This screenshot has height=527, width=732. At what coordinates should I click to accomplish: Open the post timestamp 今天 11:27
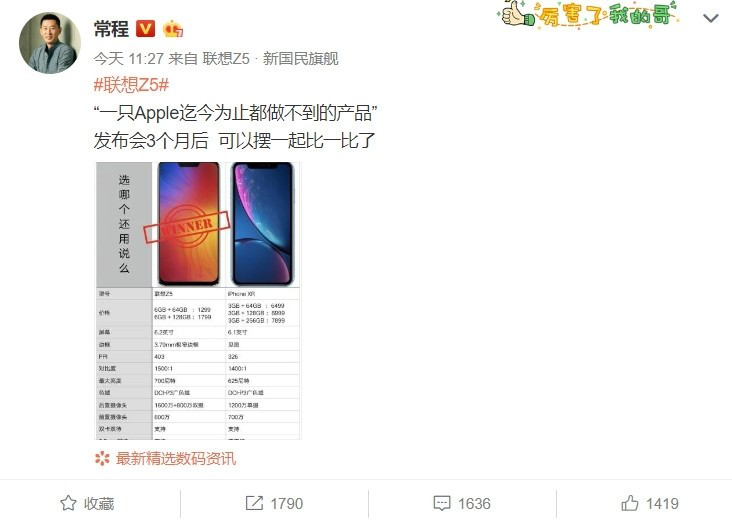[x=128, y=59]
